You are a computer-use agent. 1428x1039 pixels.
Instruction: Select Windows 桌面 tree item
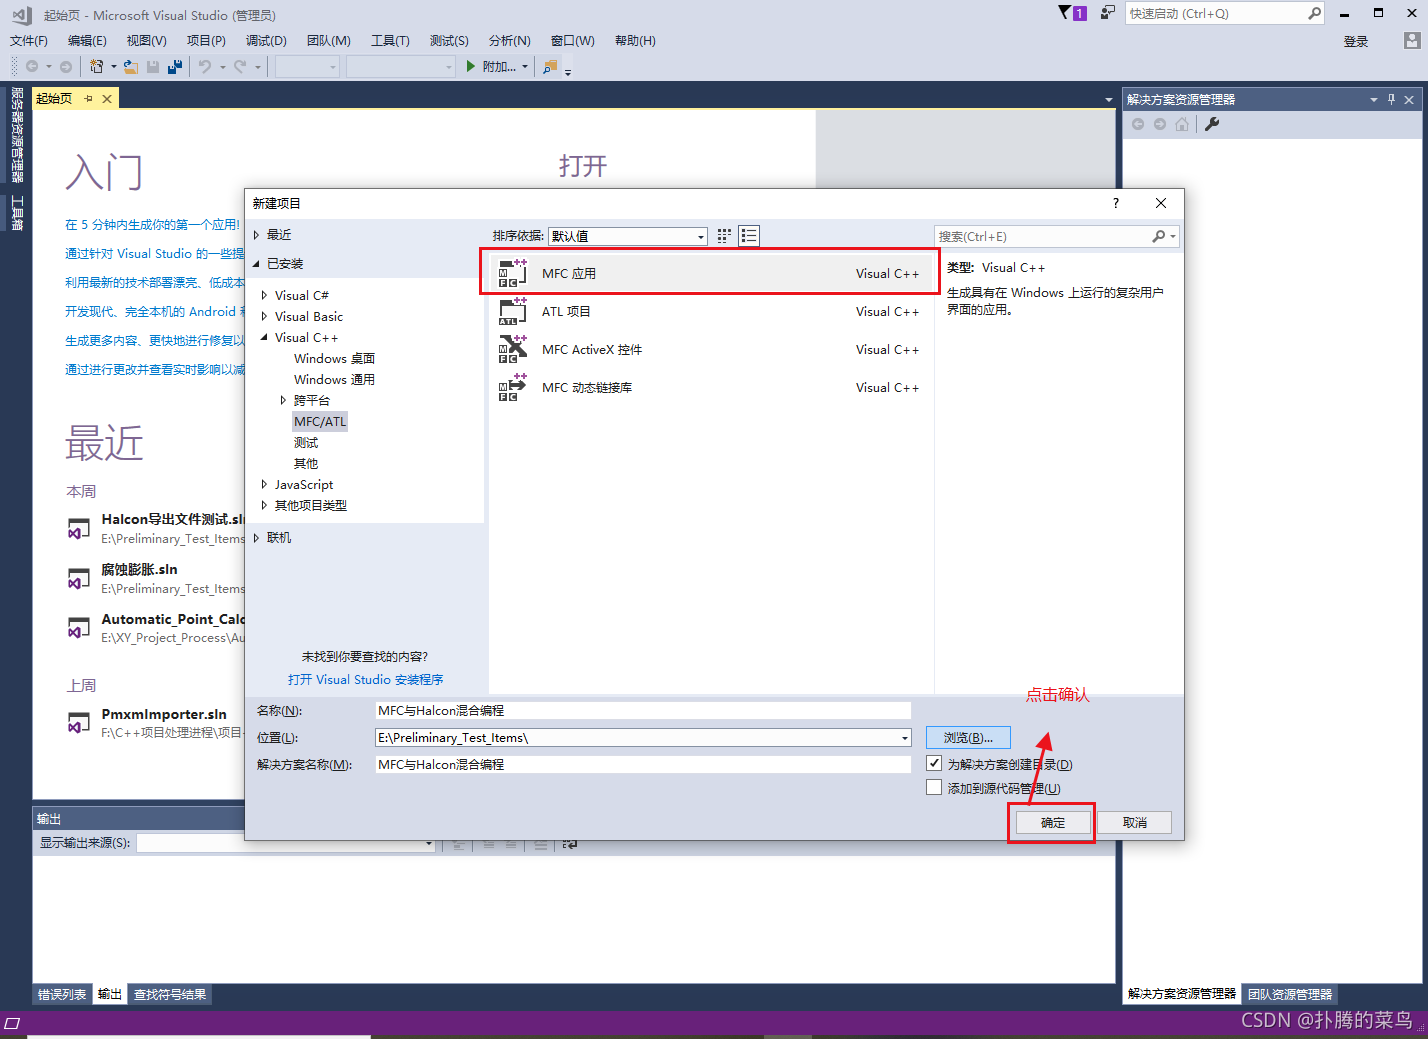click(334, 358)
